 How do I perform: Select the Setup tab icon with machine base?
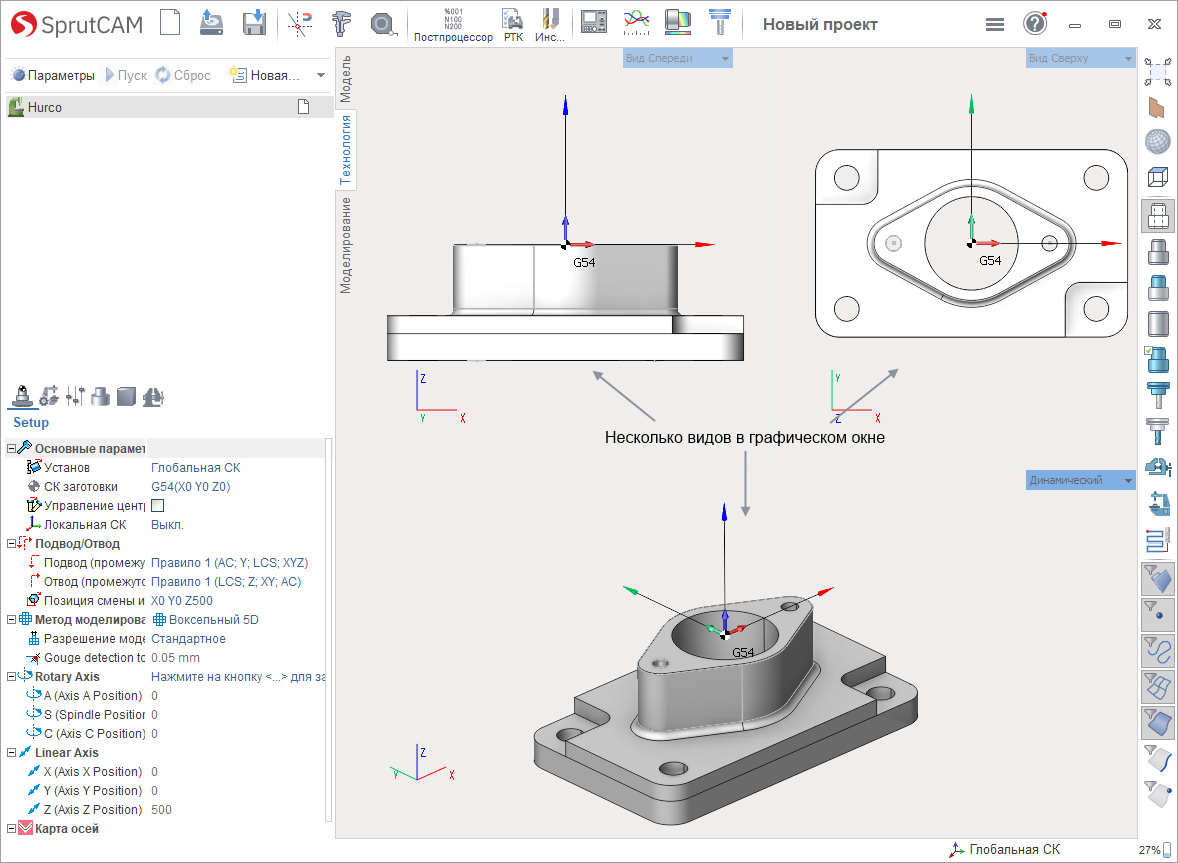(x=22, y=396)
